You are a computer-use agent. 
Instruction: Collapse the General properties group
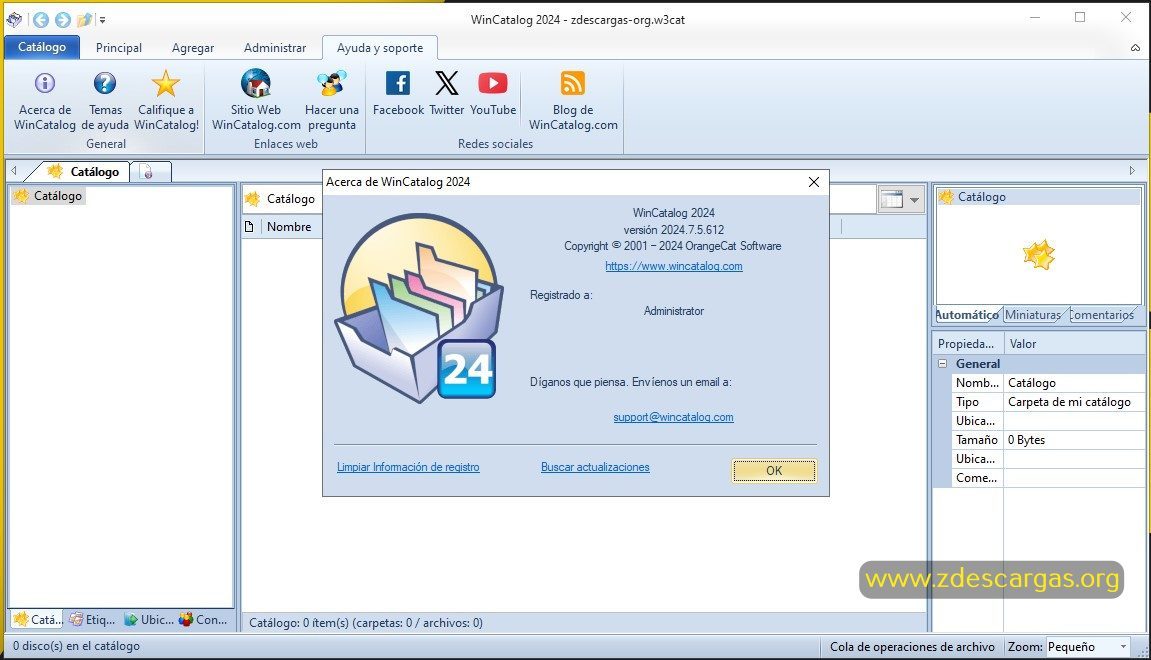tap(943, 363)
